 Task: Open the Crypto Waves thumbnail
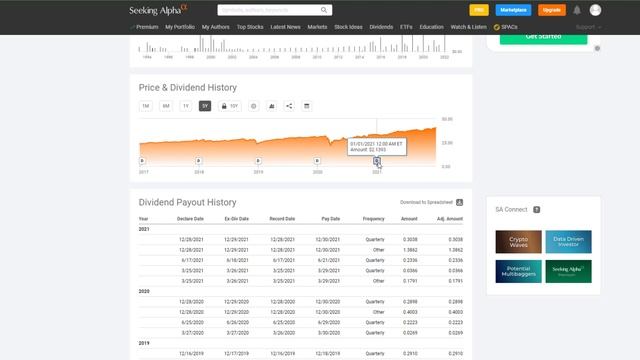[518, 242]
